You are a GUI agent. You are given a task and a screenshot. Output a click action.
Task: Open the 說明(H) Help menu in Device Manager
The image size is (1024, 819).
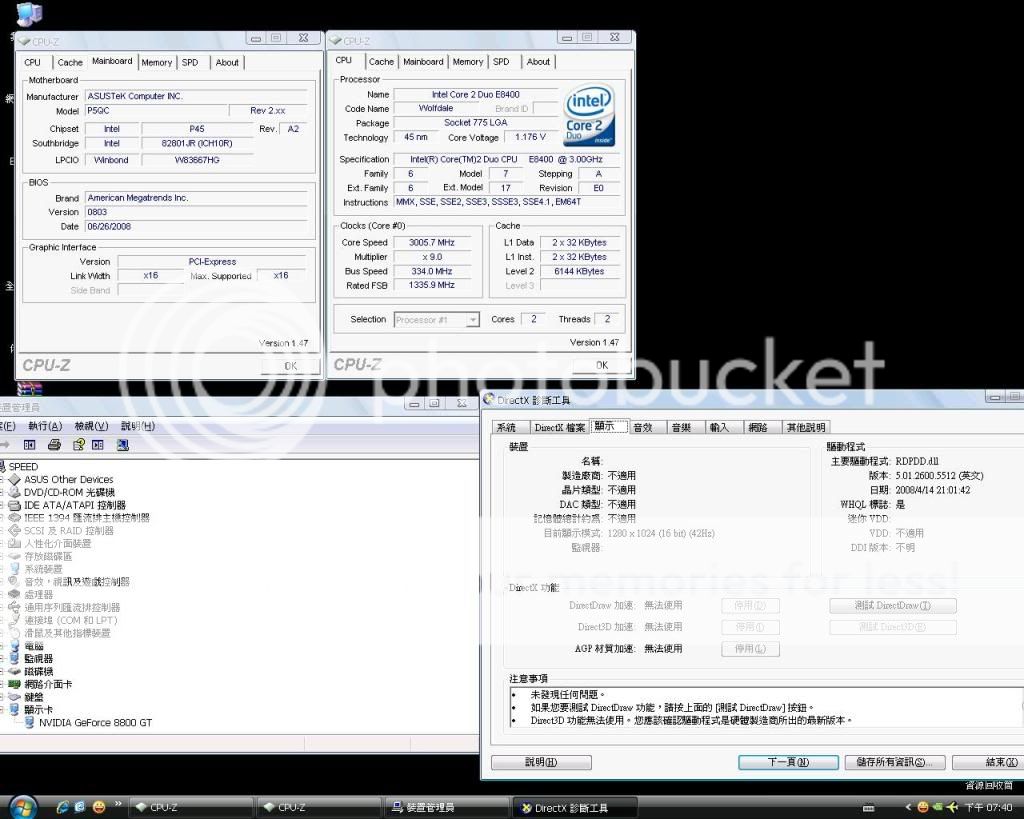point(138,426)
